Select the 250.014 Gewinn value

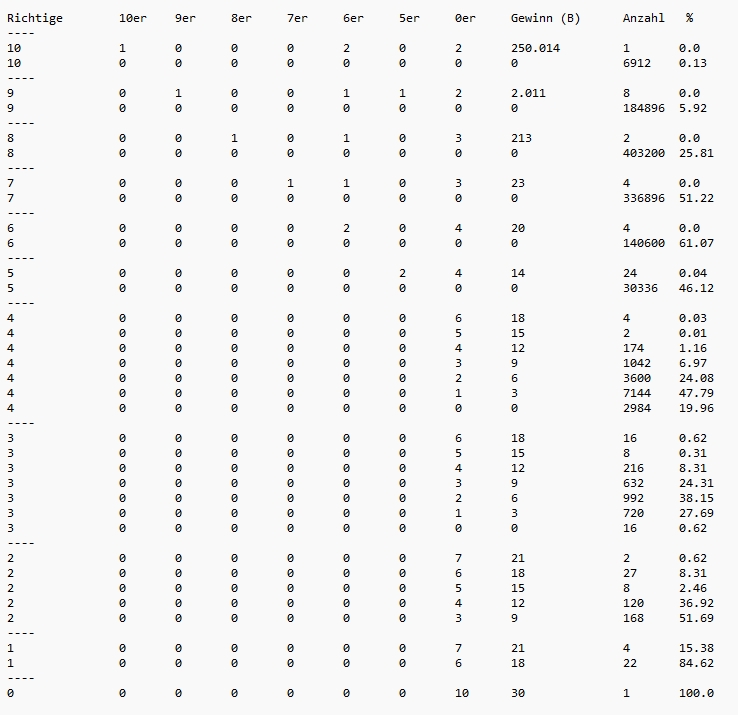click(x=536, y=48)
